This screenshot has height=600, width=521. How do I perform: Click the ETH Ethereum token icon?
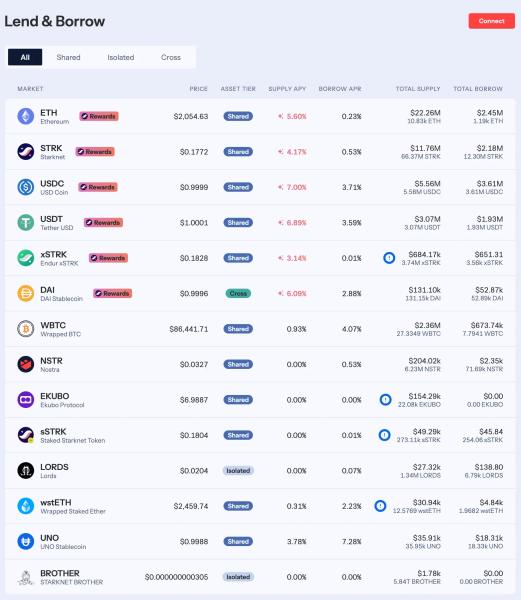tap(26, 116)
